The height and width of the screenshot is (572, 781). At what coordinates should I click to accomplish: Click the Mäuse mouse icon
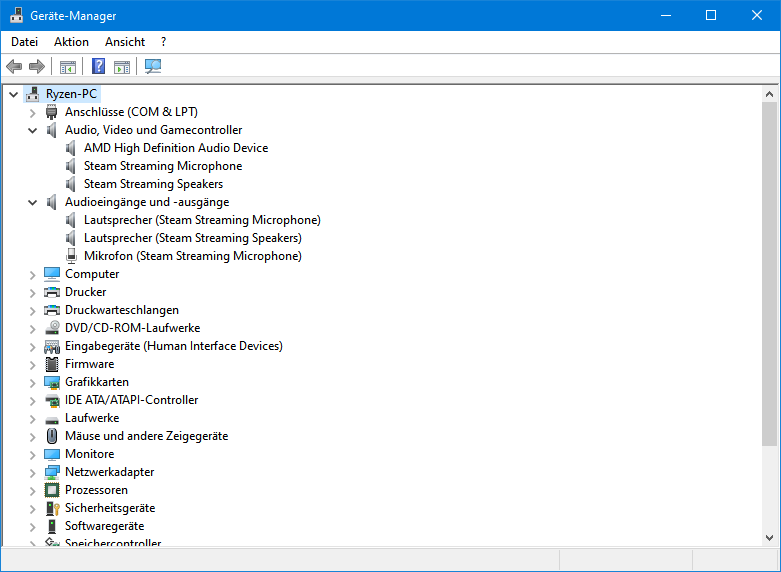coord(52,436)
